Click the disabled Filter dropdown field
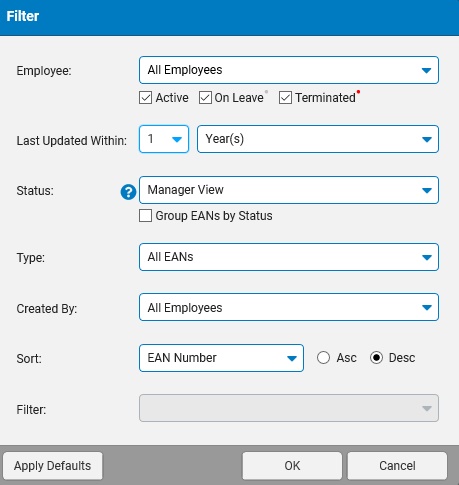 click(x=289, y=408)
